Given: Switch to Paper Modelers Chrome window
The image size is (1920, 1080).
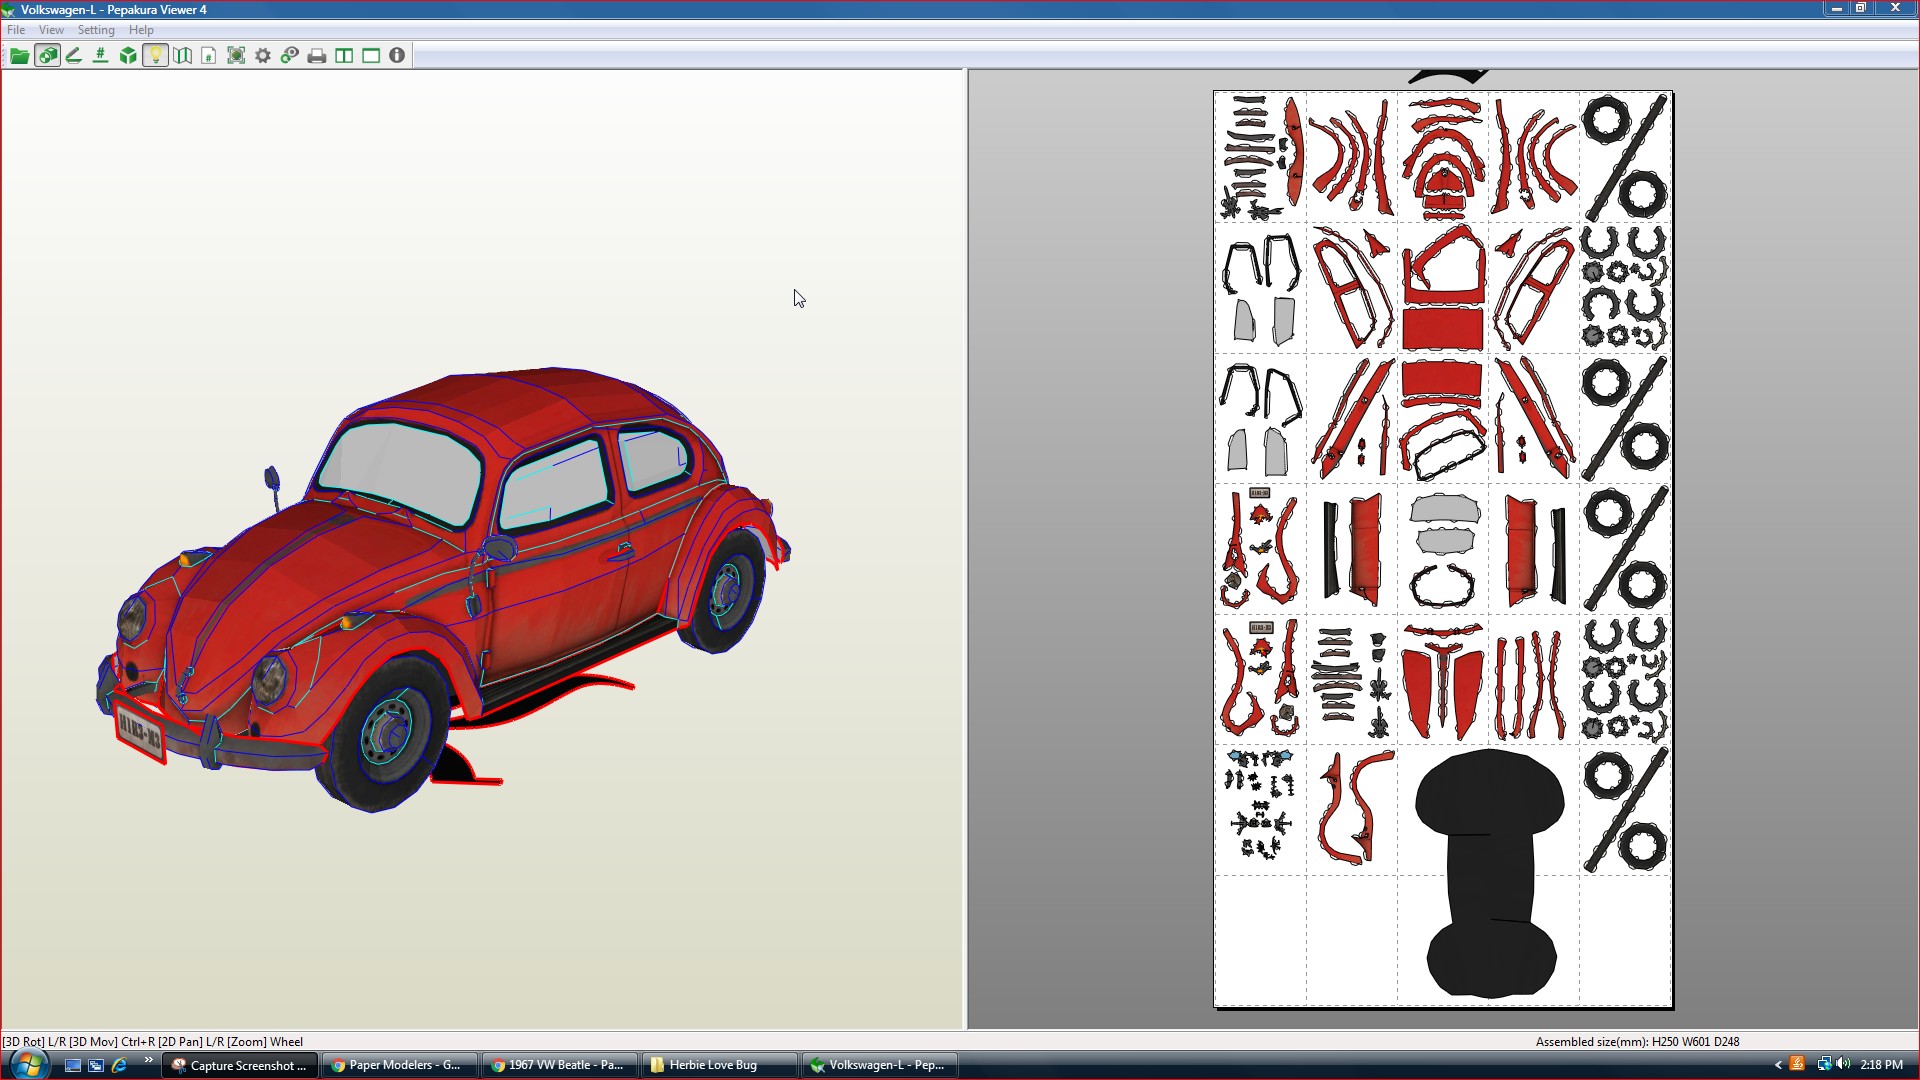Looking at the screenshot, I should pyautogui.click(x=400, y=1065).
